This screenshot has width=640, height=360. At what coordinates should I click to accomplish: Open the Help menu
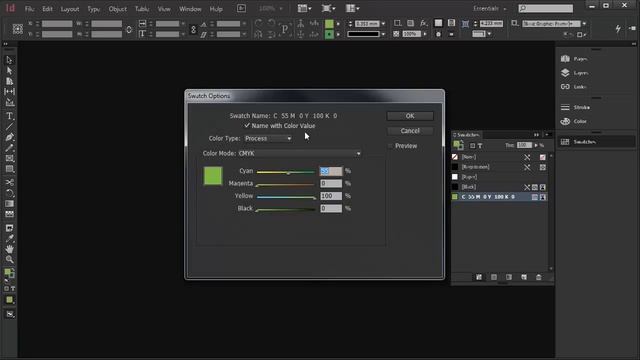216,9
